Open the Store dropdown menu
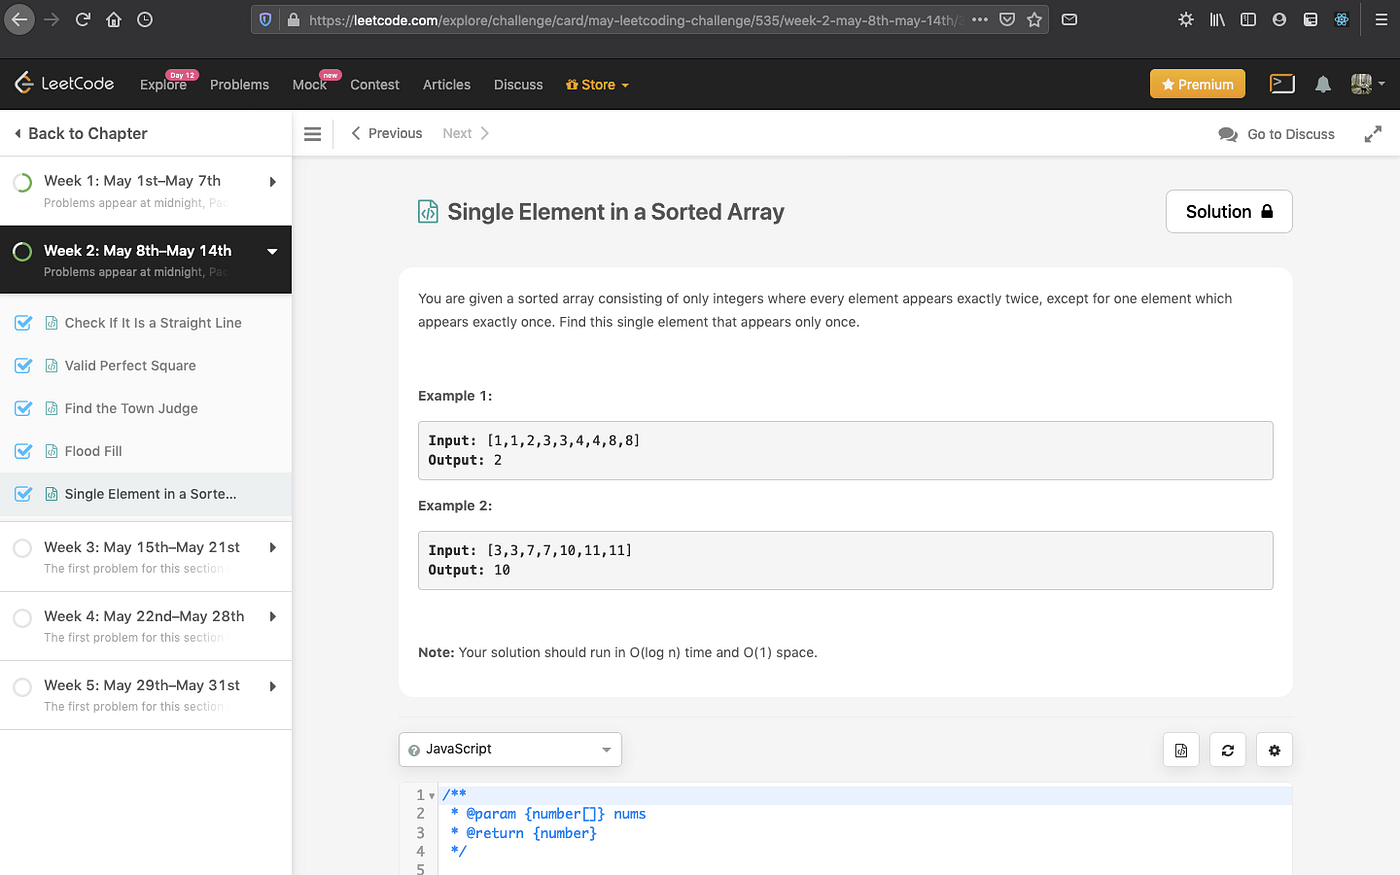 [597, 85]
